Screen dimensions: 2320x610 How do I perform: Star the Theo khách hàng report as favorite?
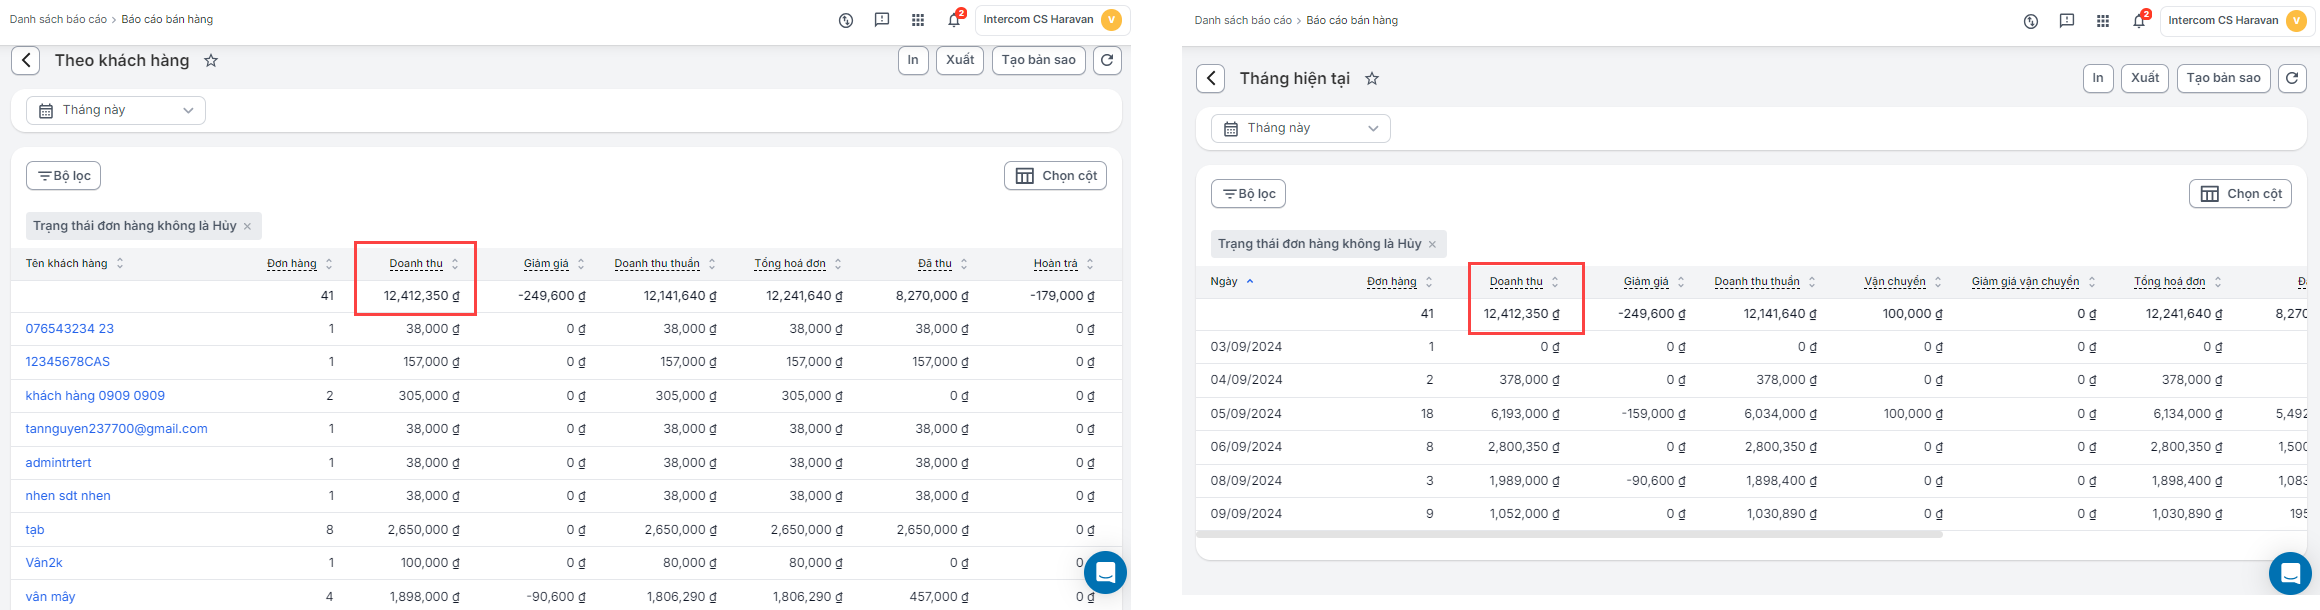211,61
